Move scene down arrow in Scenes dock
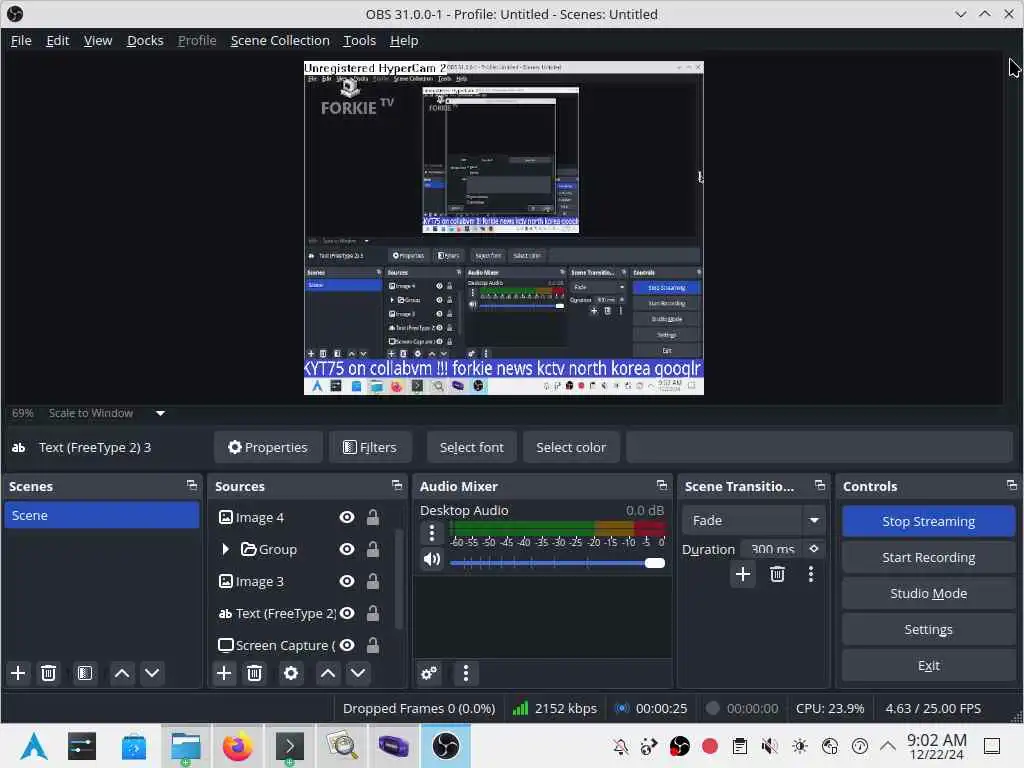 (152, 673)
